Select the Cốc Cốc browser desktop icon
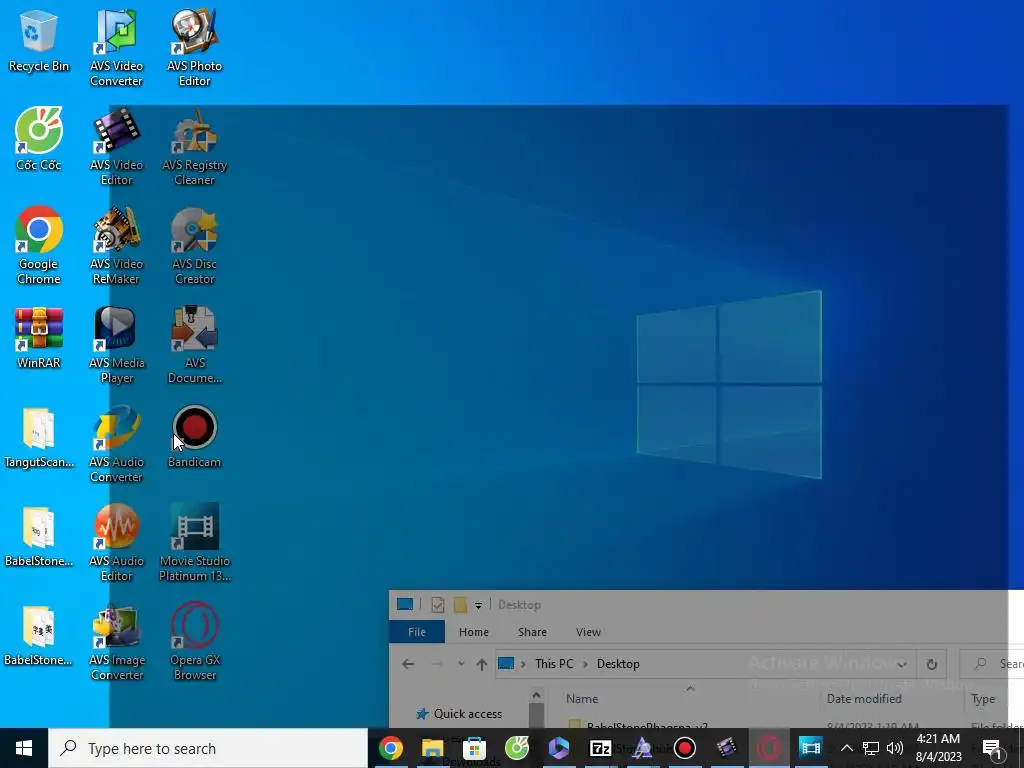1024x768 pixels. pyautogui.click(x=39, y=139)
